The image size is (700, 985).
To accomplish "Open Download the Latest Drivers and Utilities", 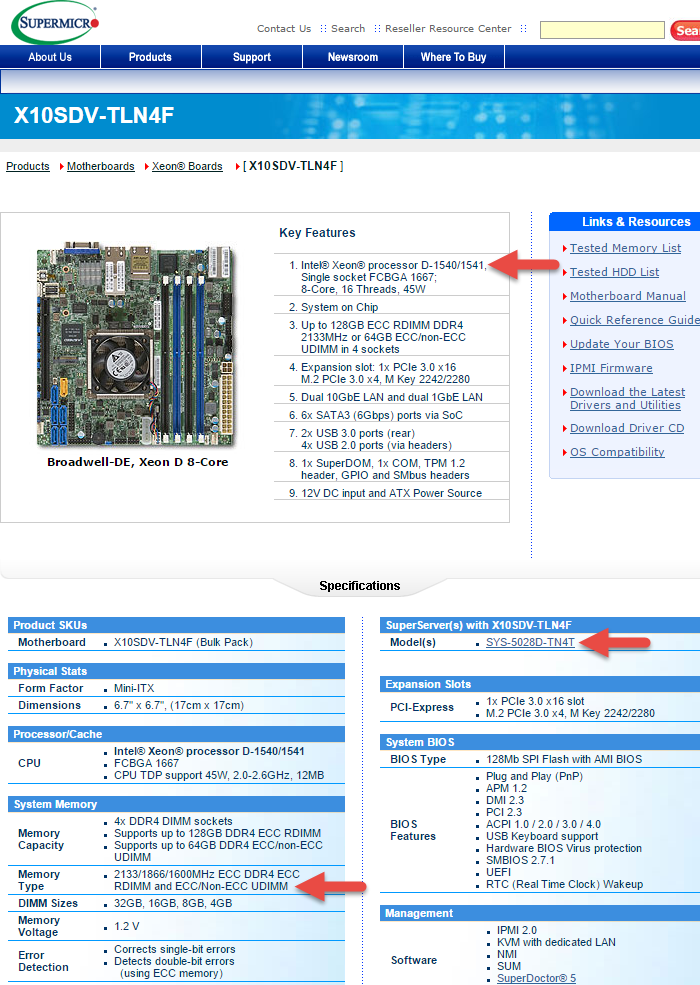I will tap(627, 398).
